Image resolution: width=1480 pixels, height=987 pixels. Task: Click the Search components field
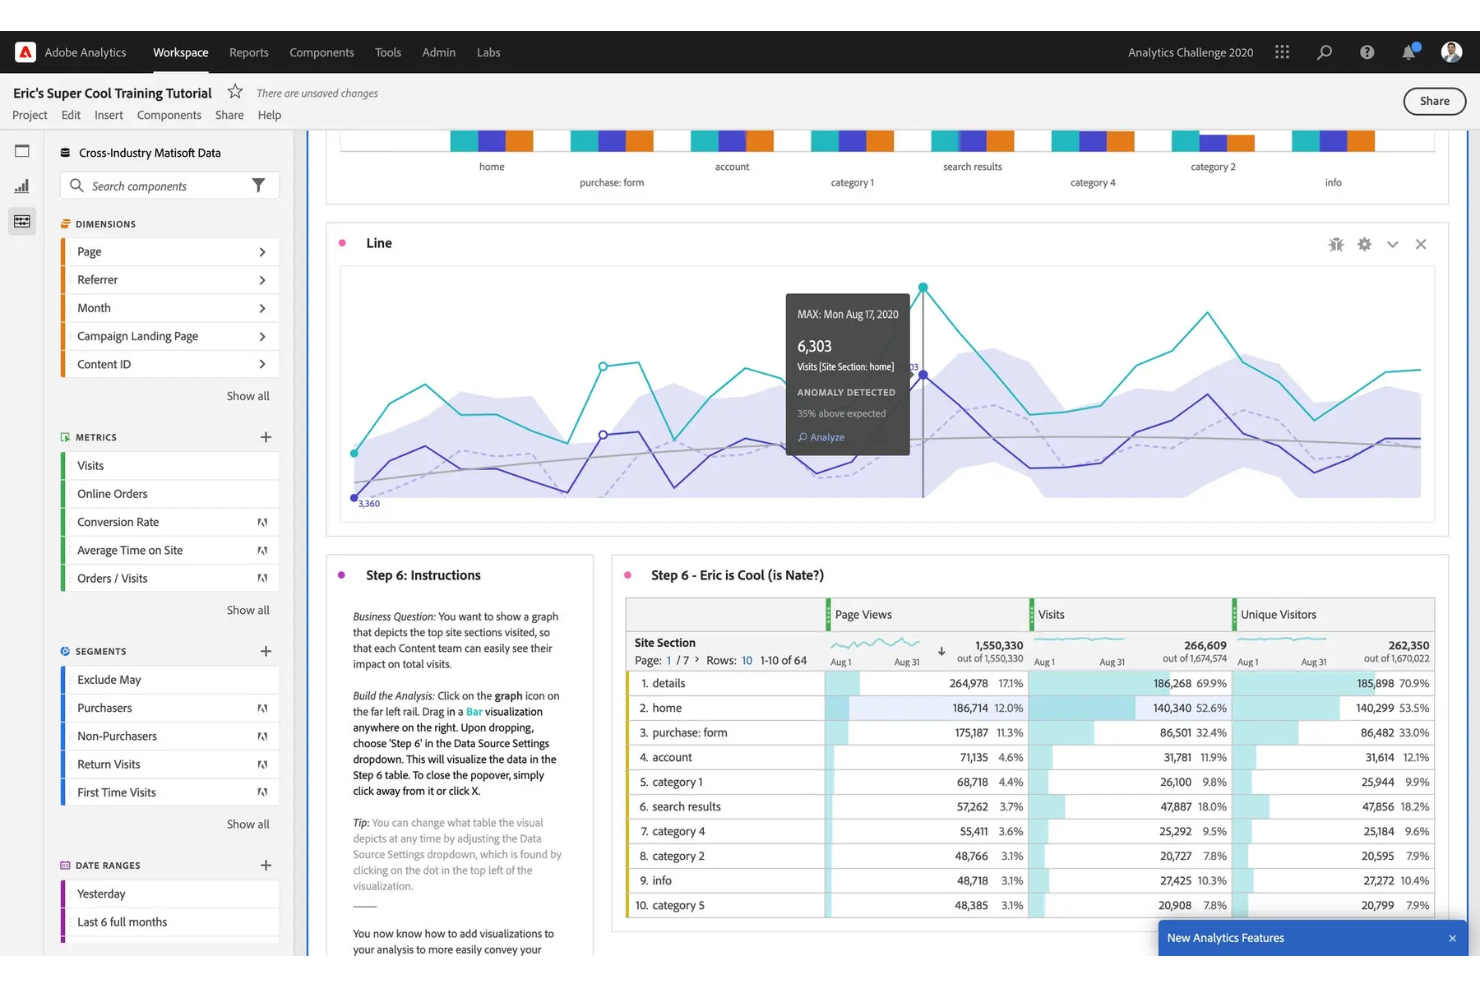[170, 186]
